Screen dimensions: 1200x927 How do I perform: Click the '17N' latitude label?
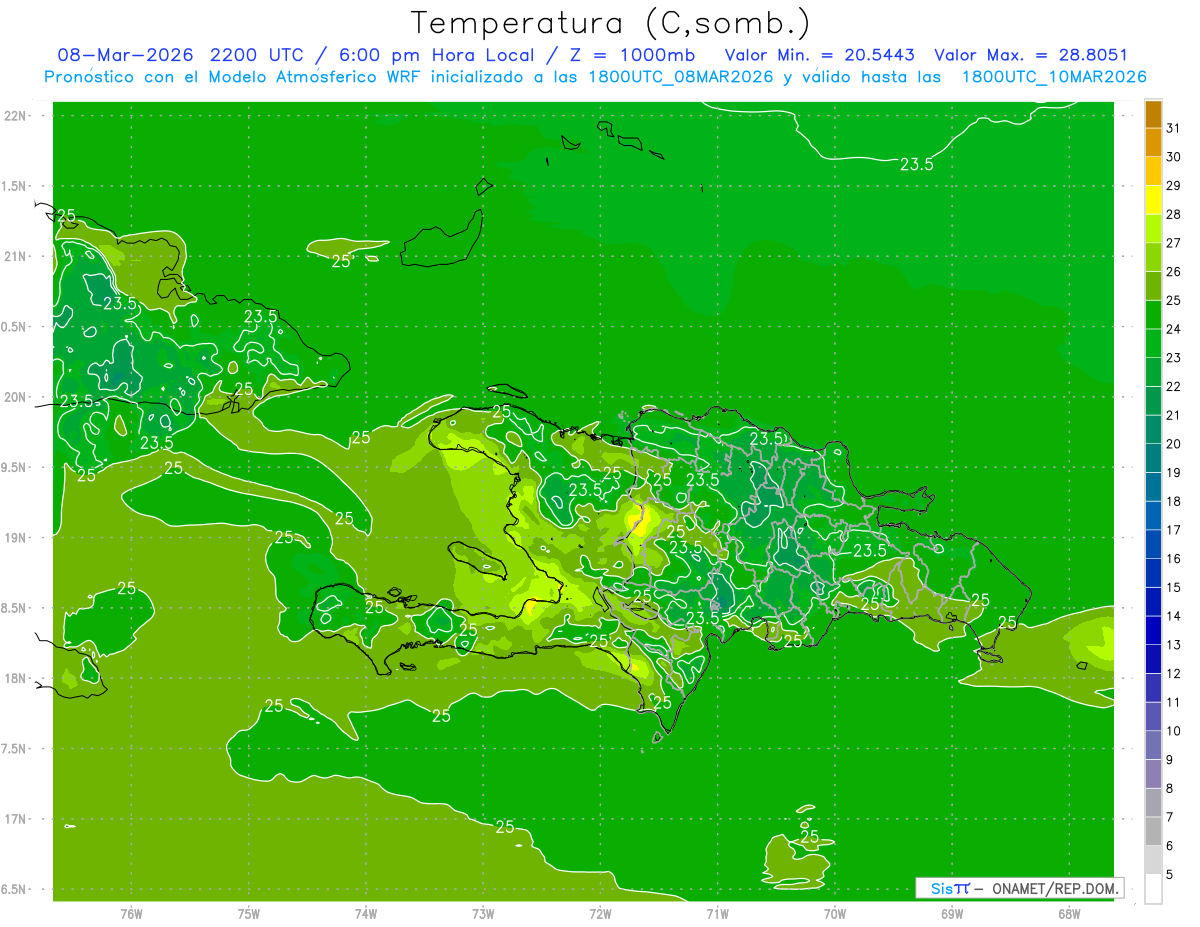(x=14, y=819)
